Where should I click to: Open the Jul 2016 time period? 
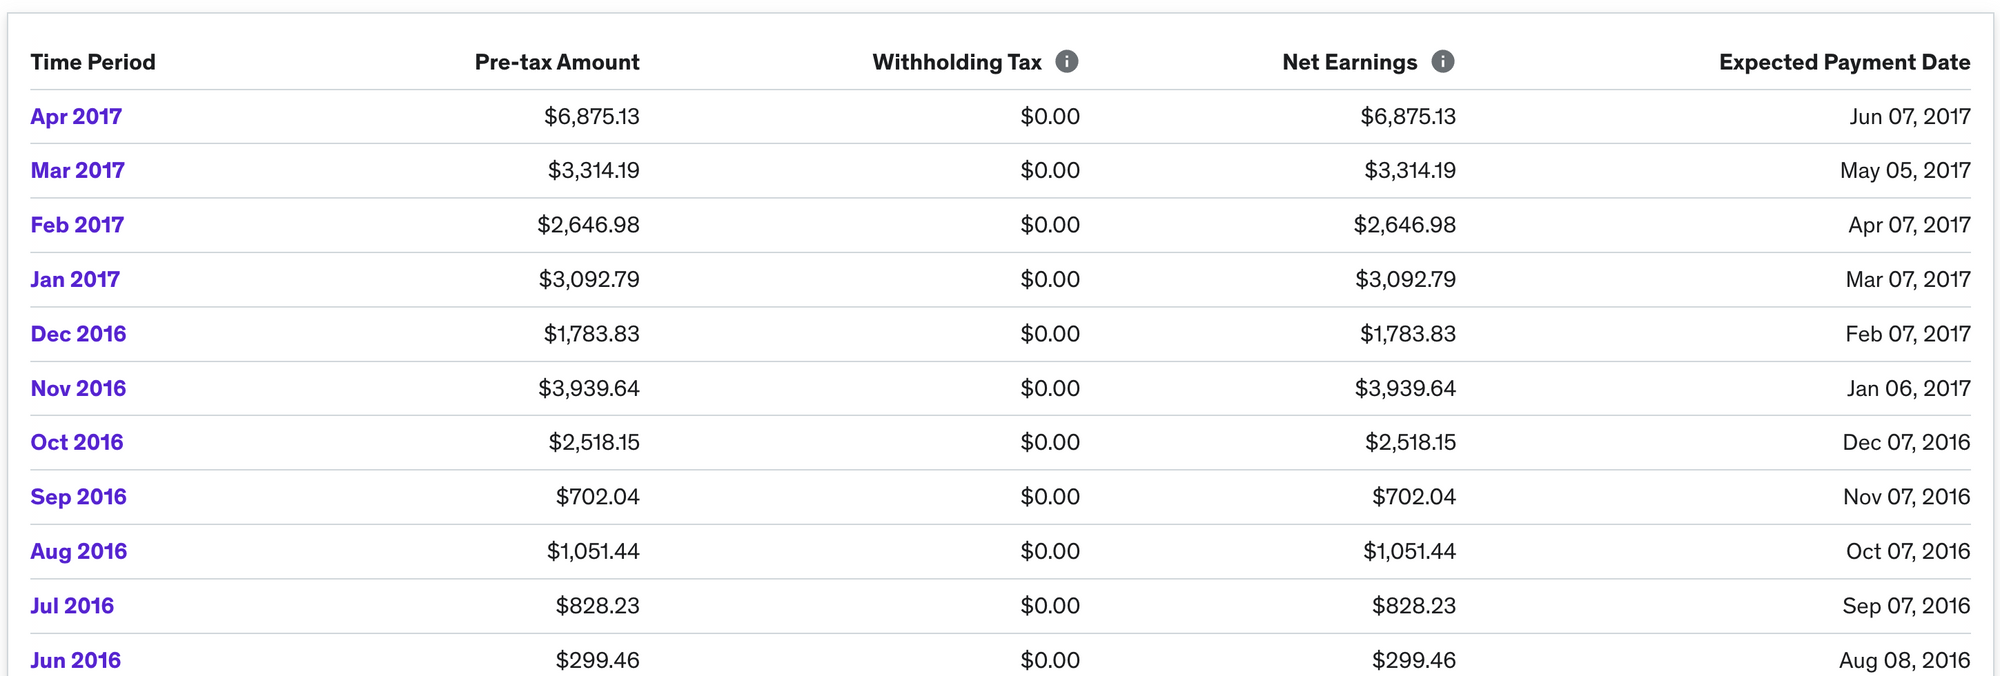(72, 606)
